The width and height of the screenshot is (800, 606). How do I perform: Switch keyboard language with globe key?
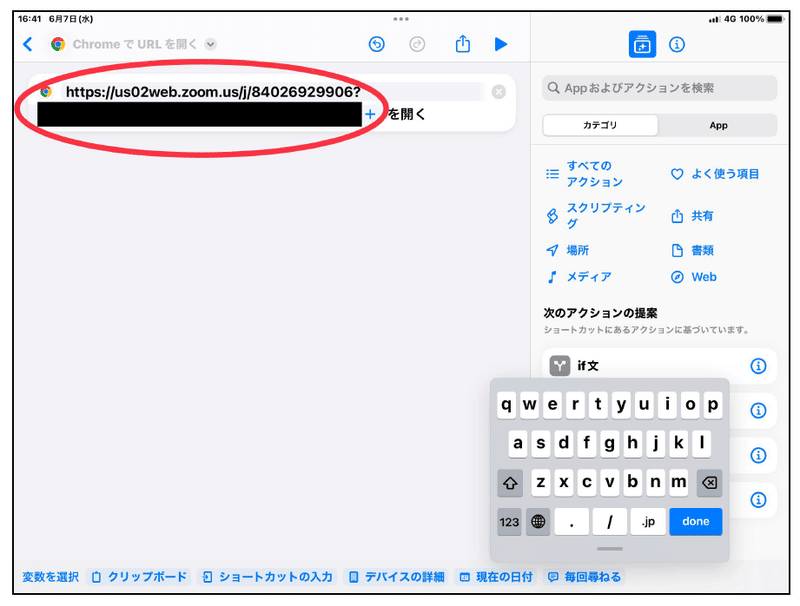coord(538,521)
